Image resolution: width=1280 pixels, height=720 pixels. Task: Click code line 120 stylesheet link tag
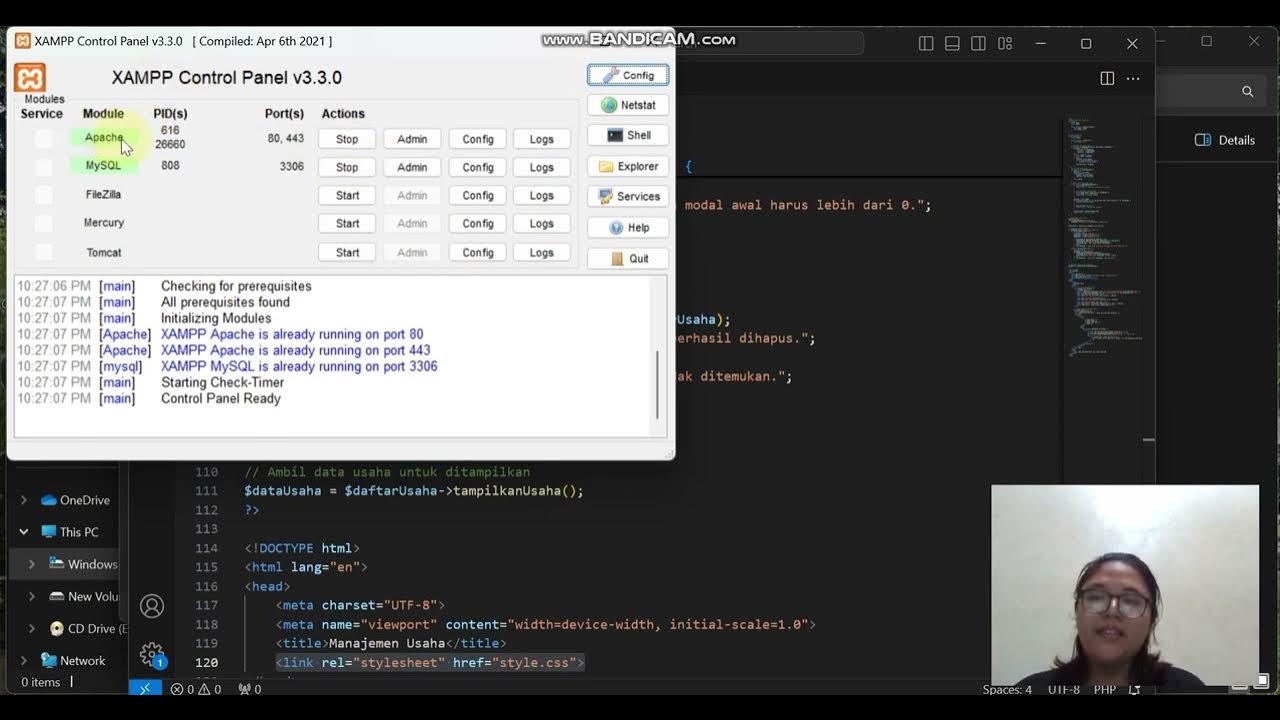(x=430, y=662)
